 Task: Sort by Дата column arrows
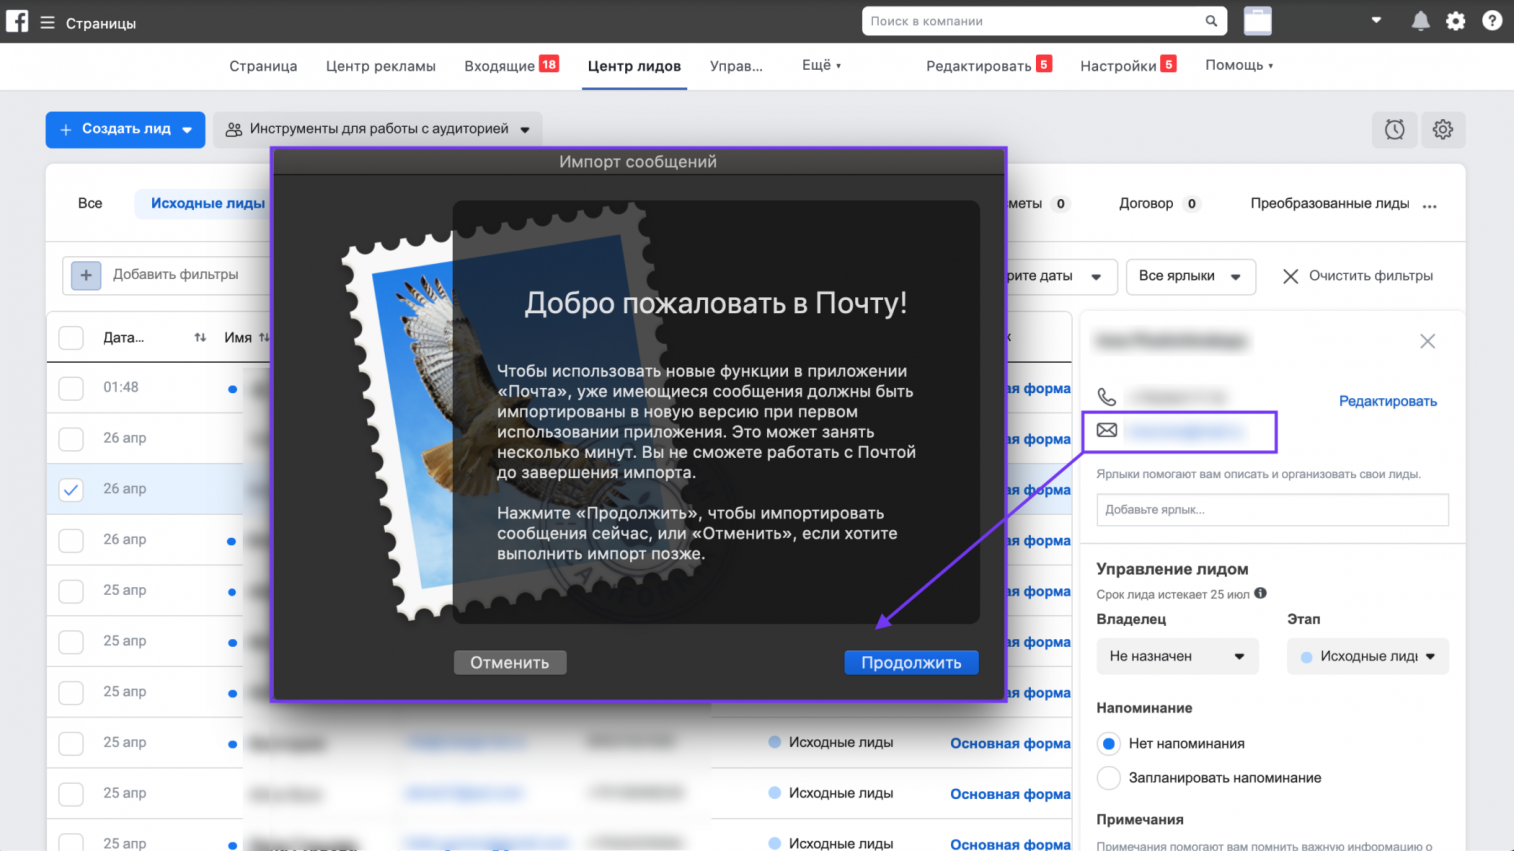pyautogui.click(x=200, y=338)
